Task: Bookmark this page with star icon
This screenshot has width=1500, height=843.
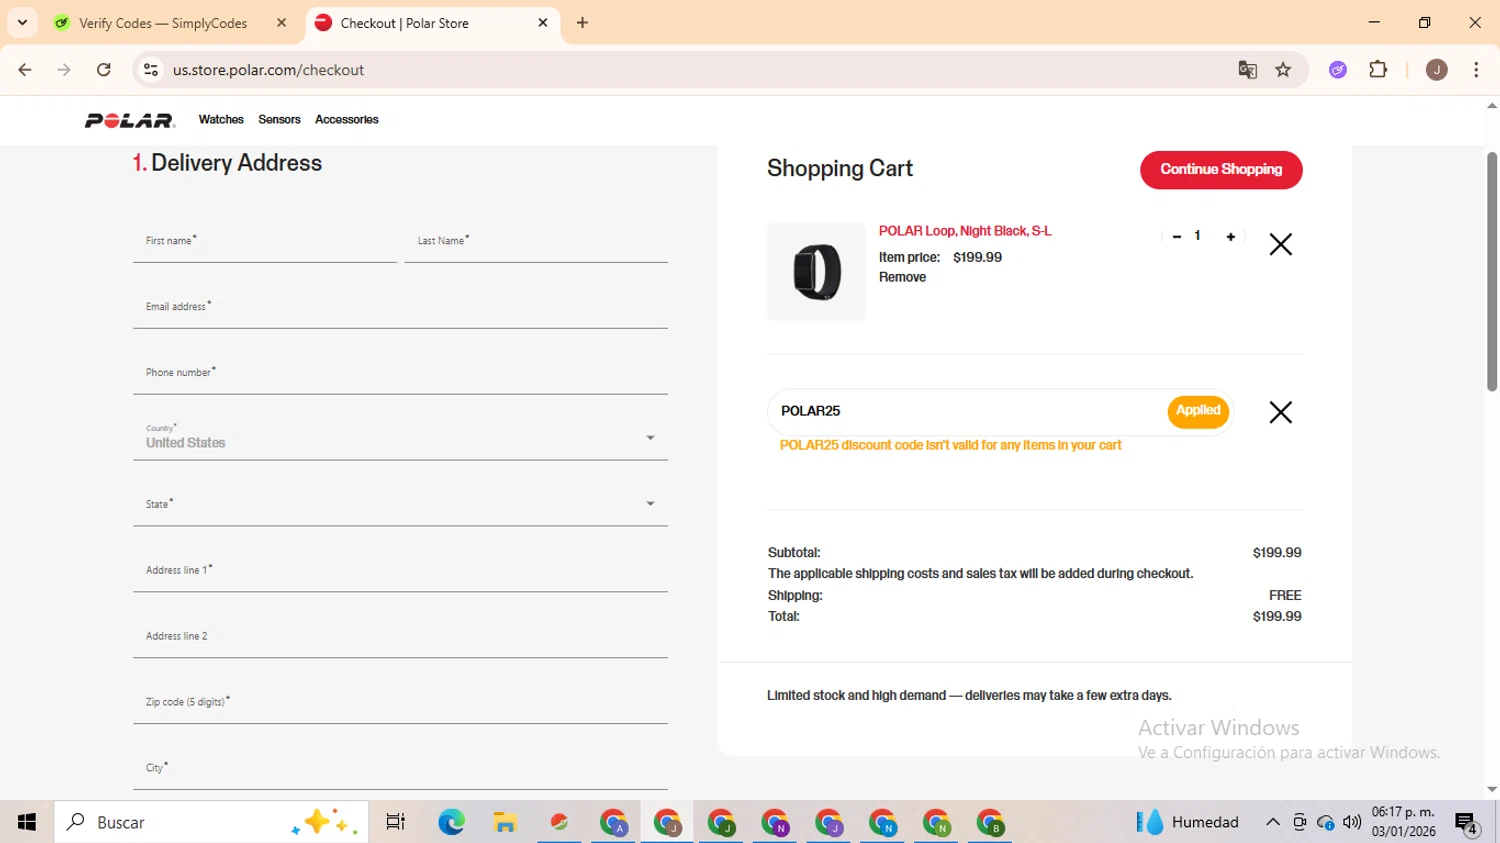Action: 1283,70
